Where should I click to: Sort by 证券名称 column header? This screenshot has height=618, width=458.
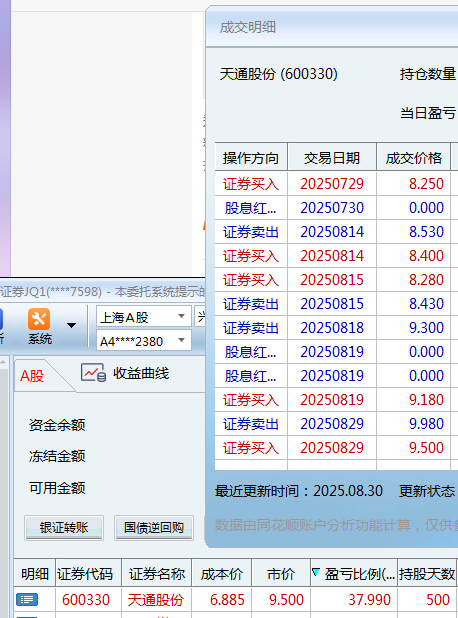156,573
